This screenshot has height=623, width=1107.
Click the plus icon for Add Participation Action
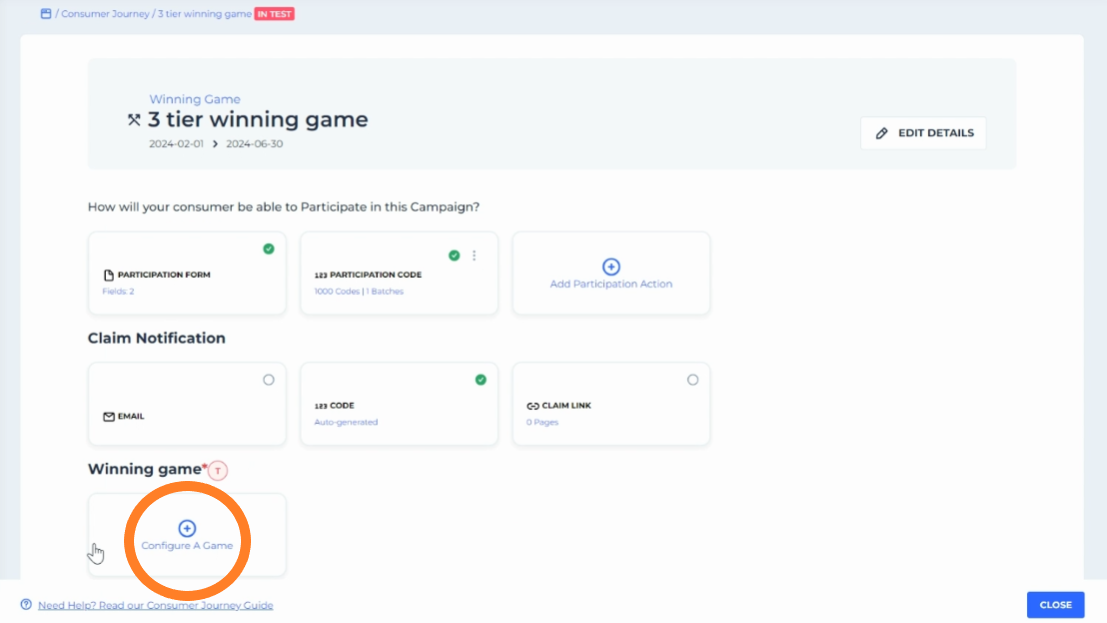pos(611,267)
